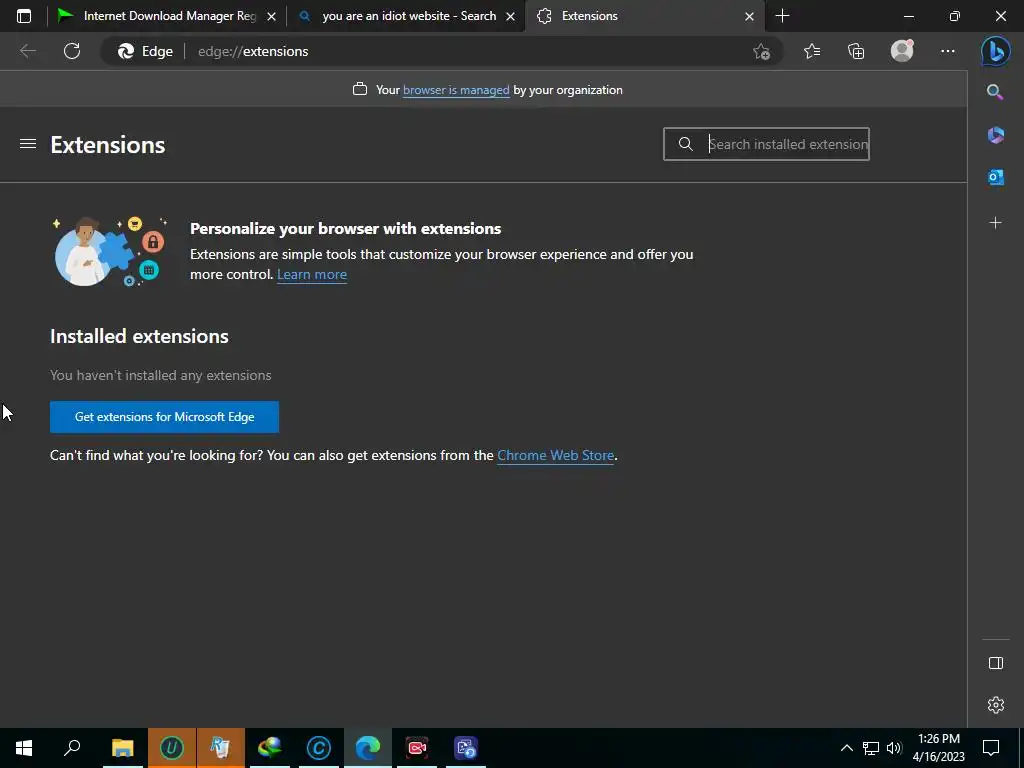This screenshot has height=768, width=1024.
Task: Refresh the current page
Action: [x=72, y=51]
